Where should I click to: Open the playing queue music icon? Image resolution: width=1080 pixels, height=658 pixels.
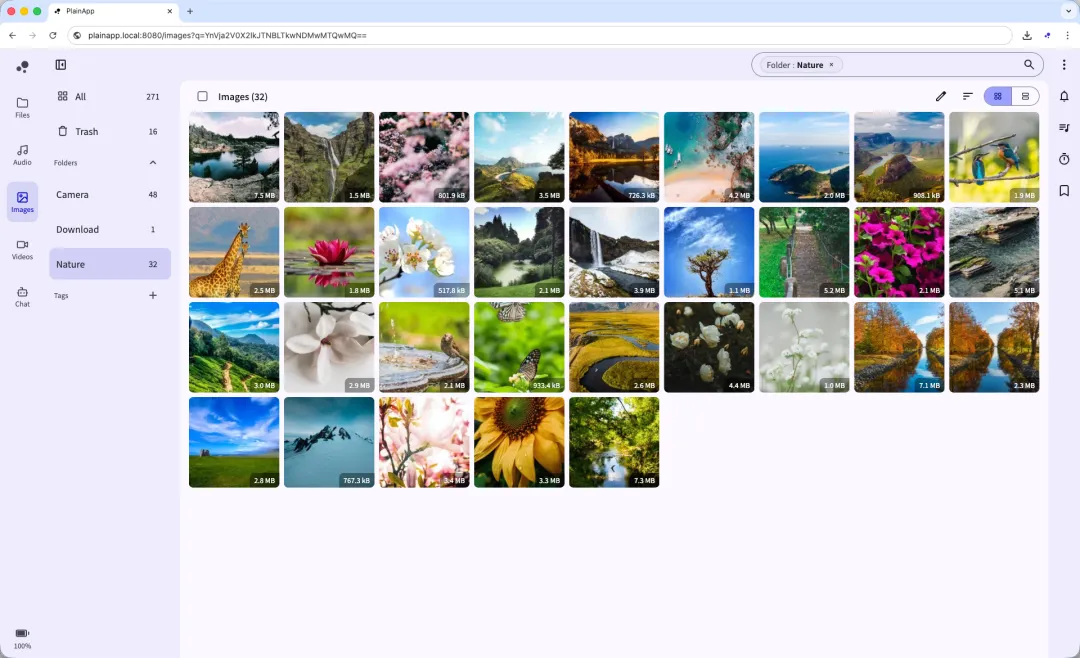tap(1063, 127)
